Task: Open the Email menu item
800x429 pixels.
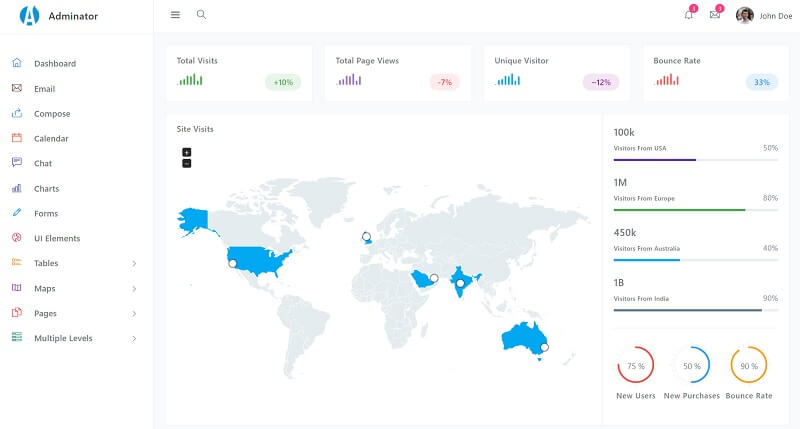Action: (x=44, y=89)
